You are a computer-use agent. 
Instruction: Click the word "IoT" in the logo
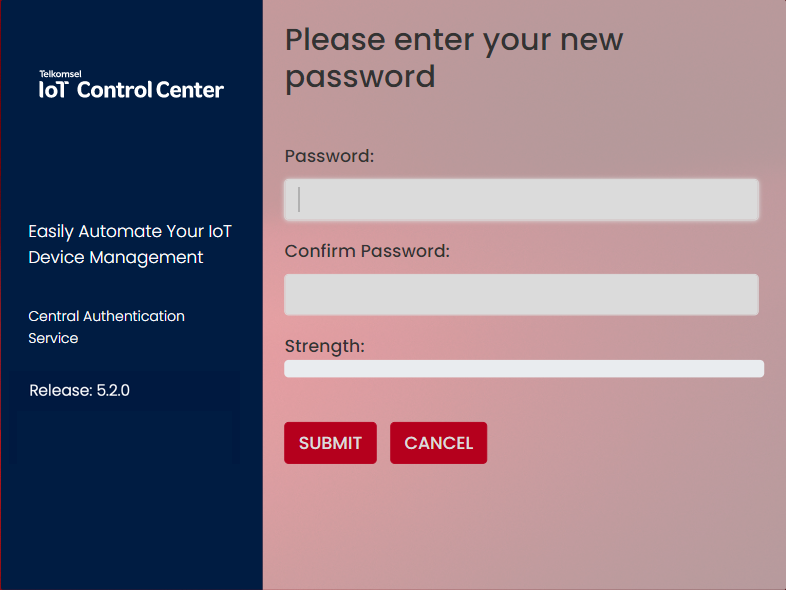53,90
